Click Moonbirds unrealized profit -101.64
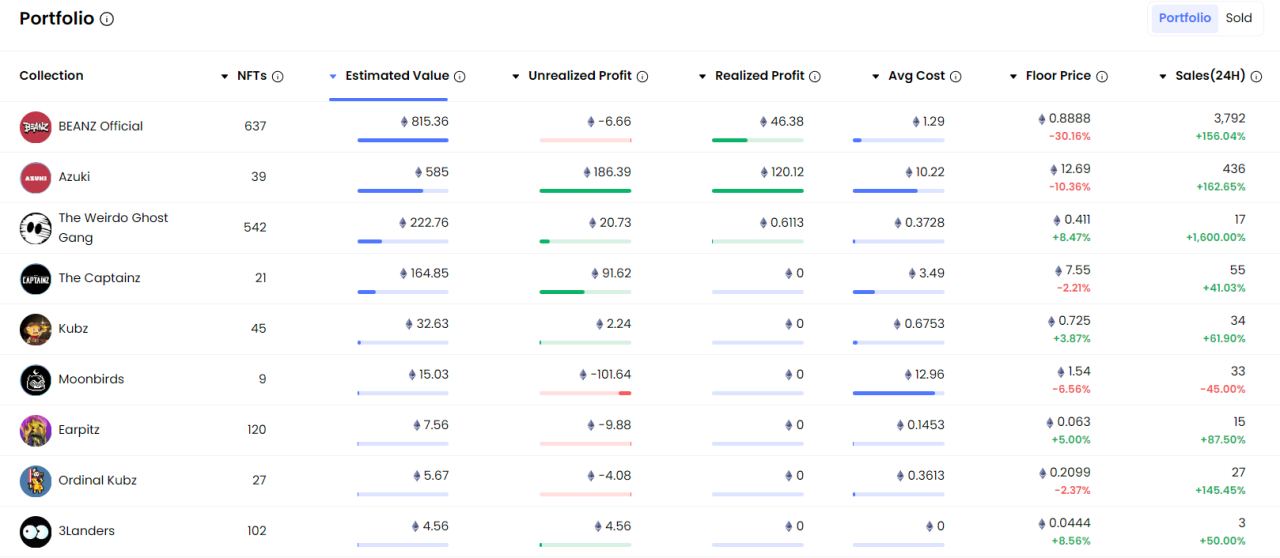 [604, 374]
